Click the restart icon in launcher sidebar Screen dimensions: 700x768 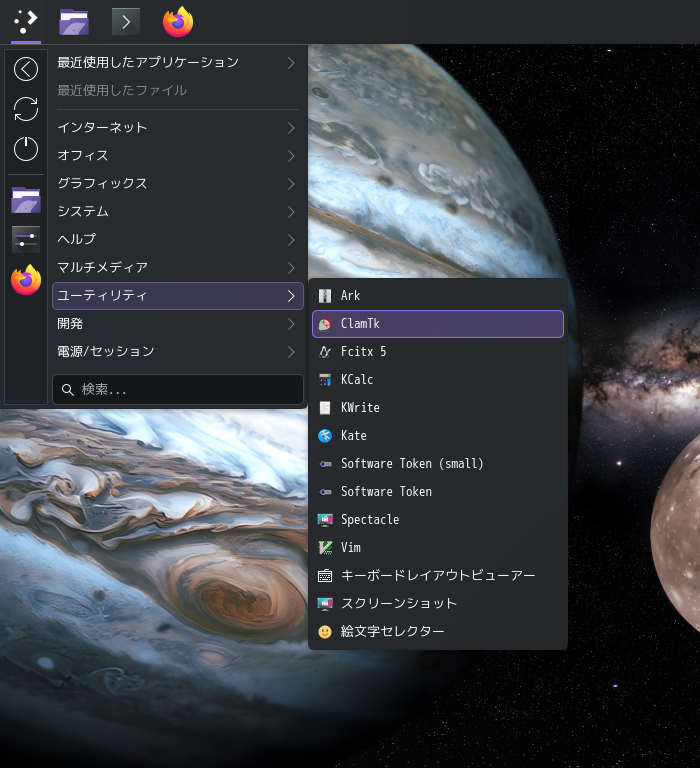[x=26, y=109]
